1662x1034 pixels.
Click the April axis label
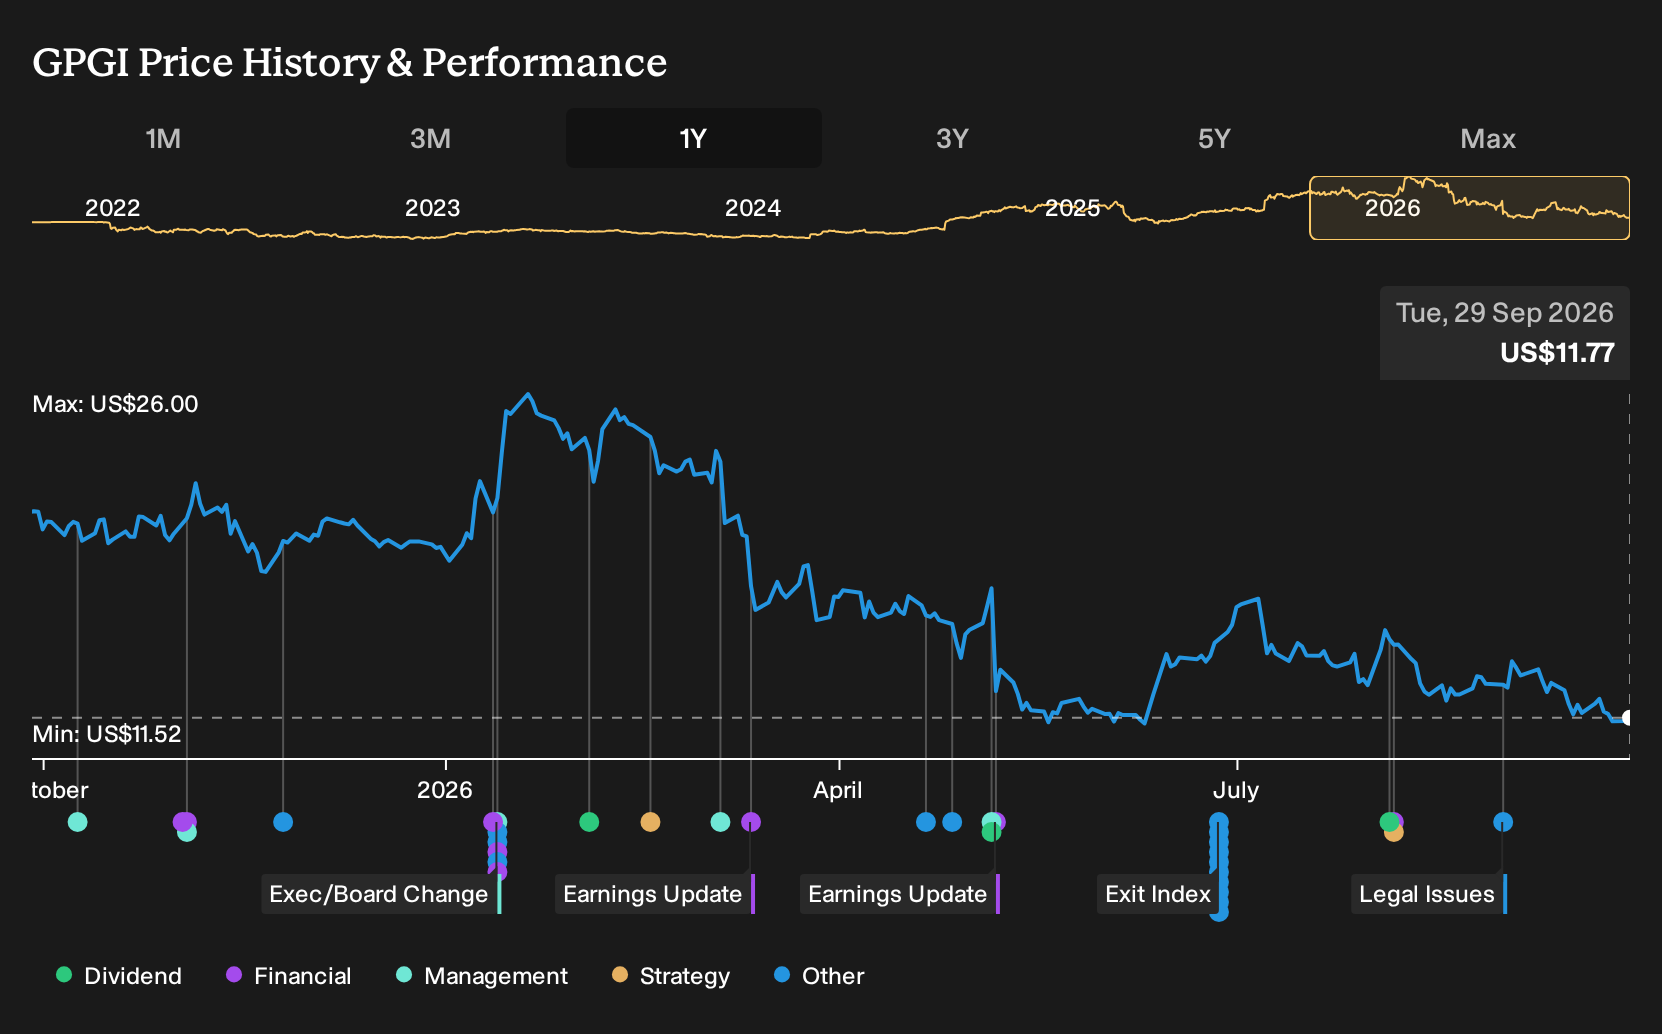838,790
